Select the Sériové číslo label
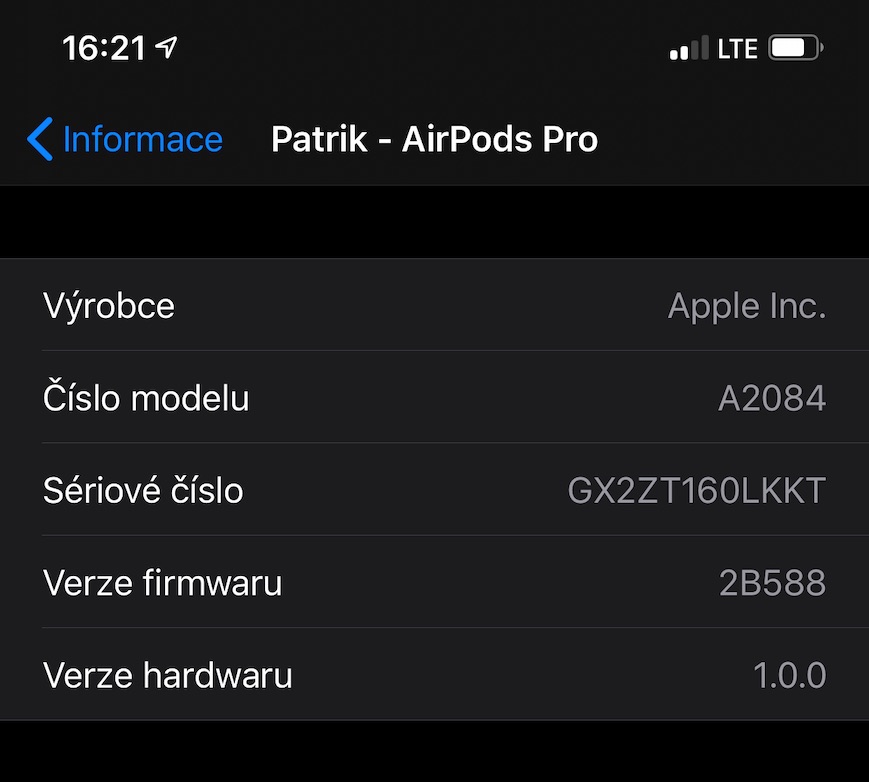869x782 pixels. pos(143,490)
